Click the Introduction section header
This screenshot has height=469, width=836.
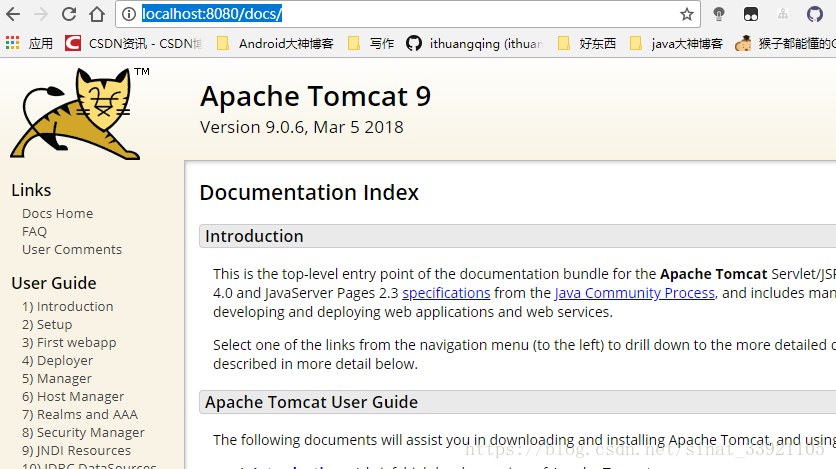(517, 236)
